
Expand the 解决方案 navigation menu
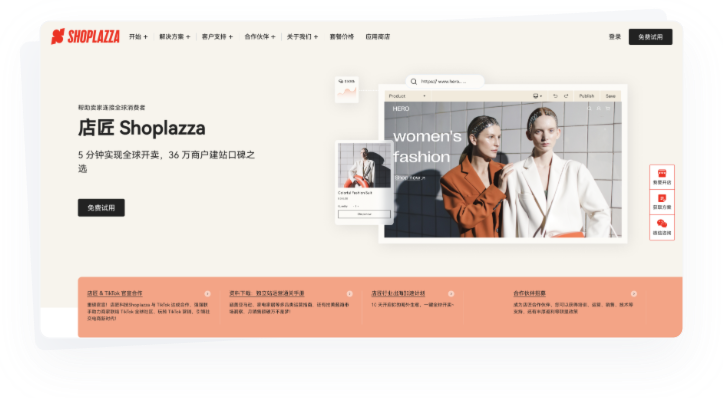click(174, 36)
